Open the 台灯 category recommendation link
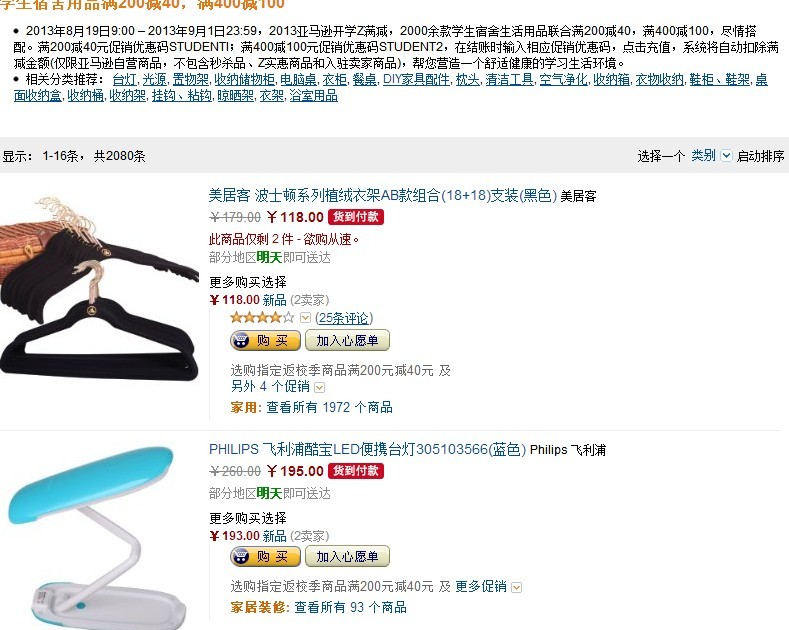The image size is (789, 630). pyautogui.click(x=124, y=80)
